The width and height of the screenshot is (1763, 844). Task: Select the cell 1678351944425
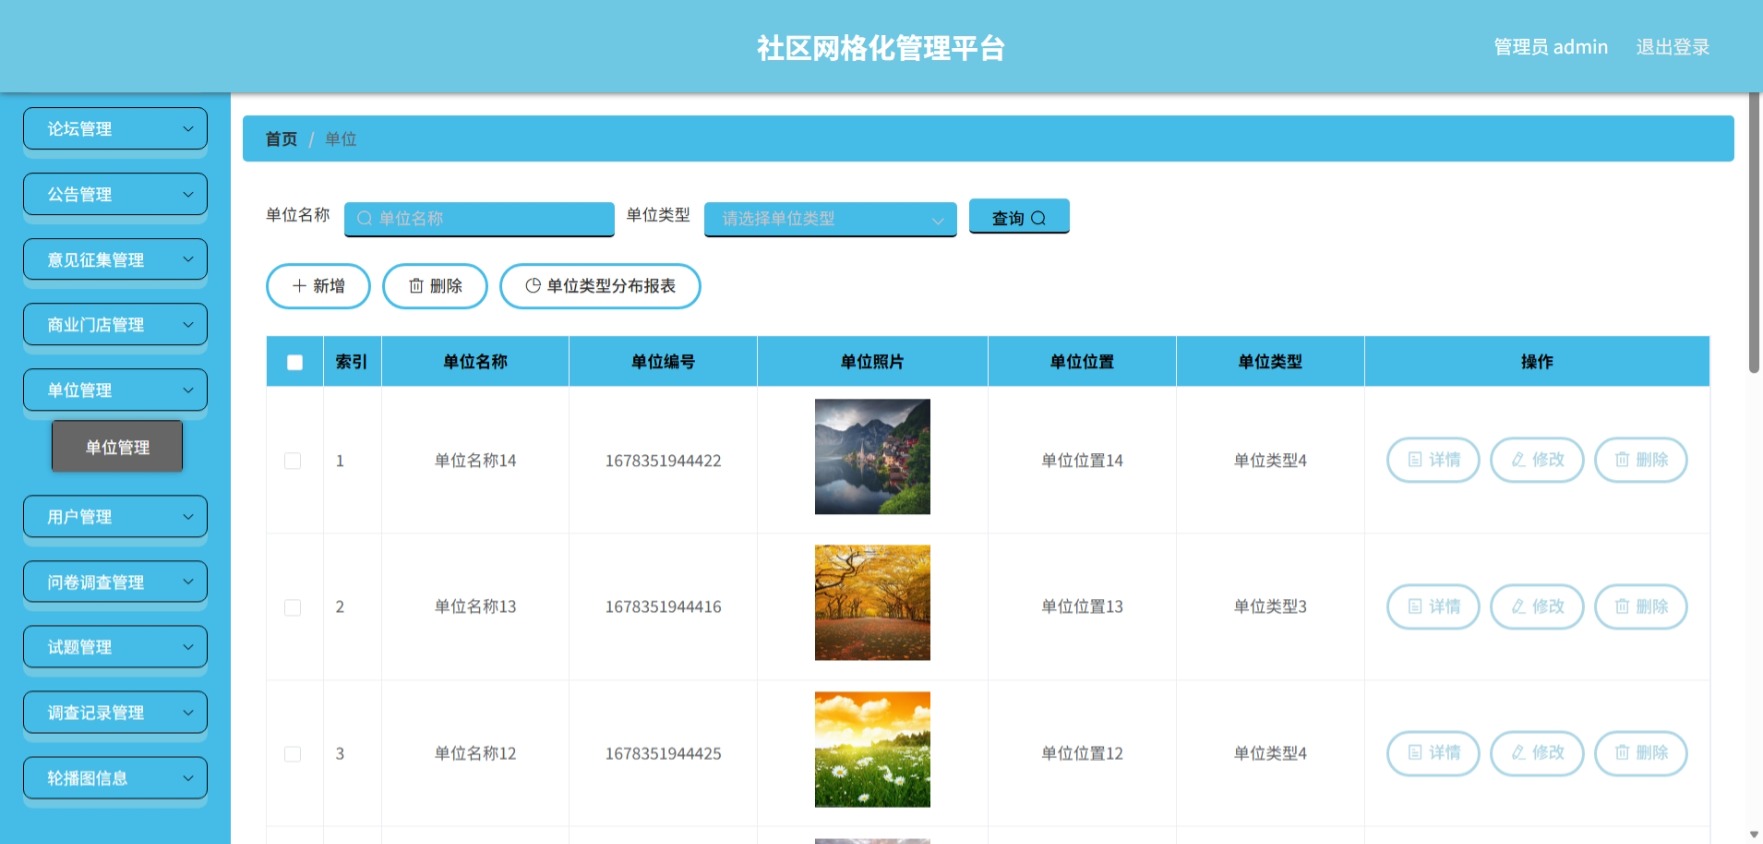tap(663, 754)
